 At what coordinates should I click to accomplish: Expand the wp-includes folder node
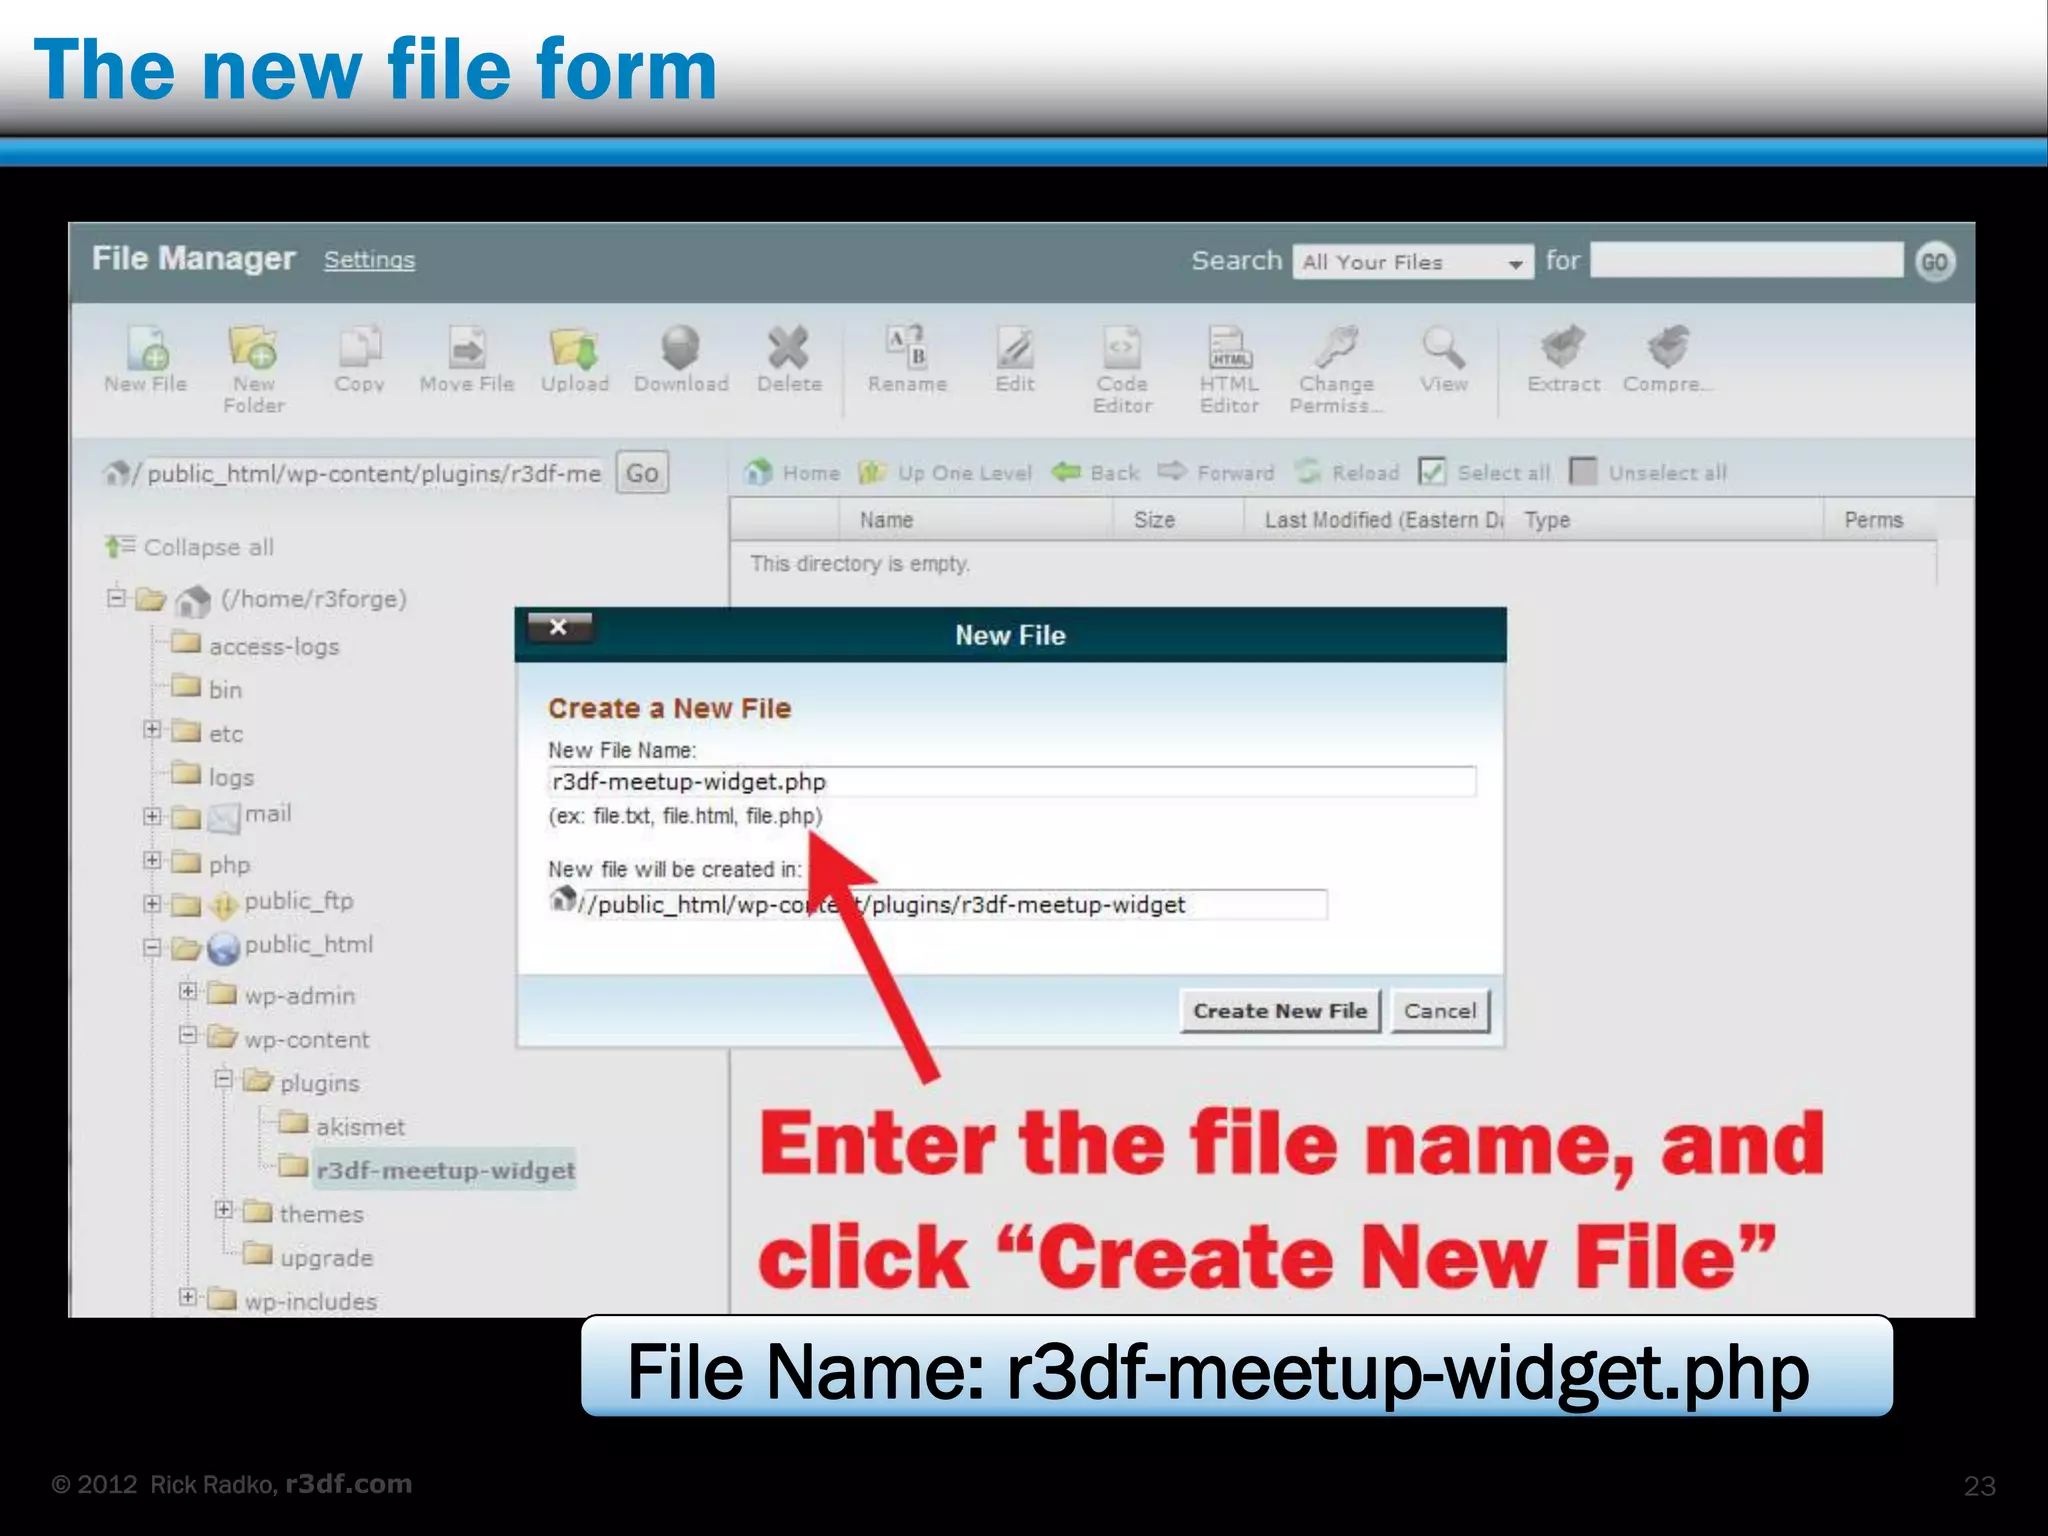pyautogui.click(x=188, y=1297)
